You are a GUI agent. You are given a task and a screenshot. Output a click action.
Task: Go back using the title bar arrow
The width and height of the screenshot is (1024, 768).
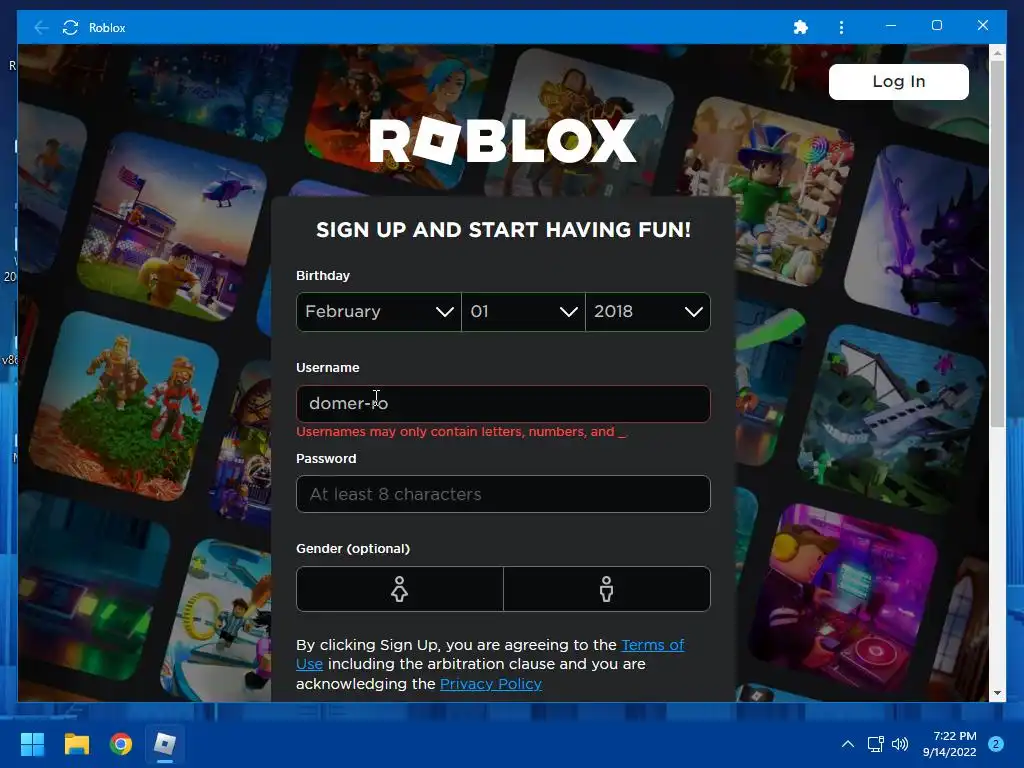pyautogui.click(x=41, y=27)
